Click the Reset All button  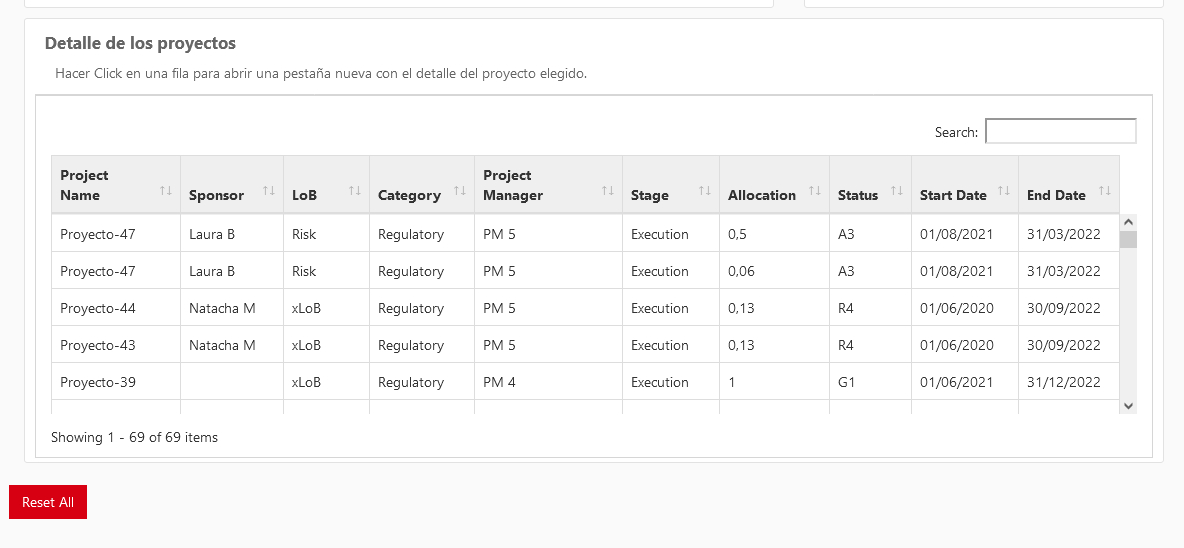click(48, 502)
